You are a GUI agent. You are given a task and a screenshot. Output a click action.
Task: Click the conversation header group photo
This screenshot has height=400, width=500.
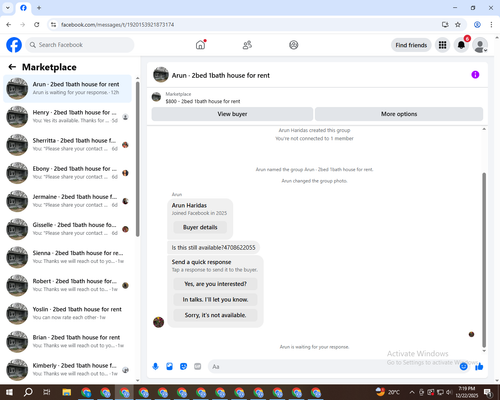(x=161, y=75)
